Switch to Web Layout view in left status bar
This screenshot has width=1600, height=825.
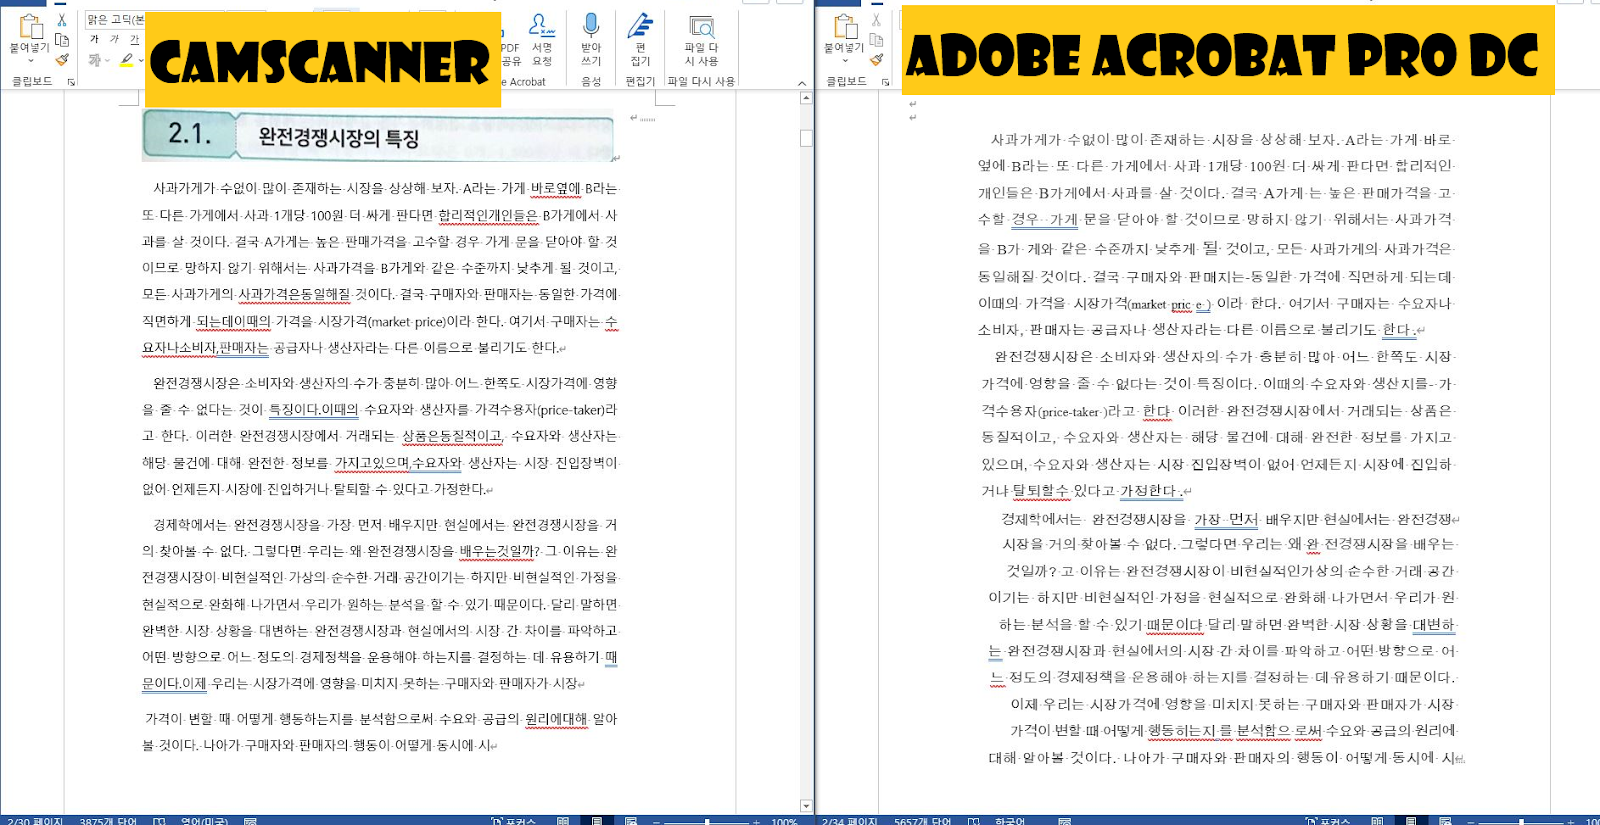(631, 821)
